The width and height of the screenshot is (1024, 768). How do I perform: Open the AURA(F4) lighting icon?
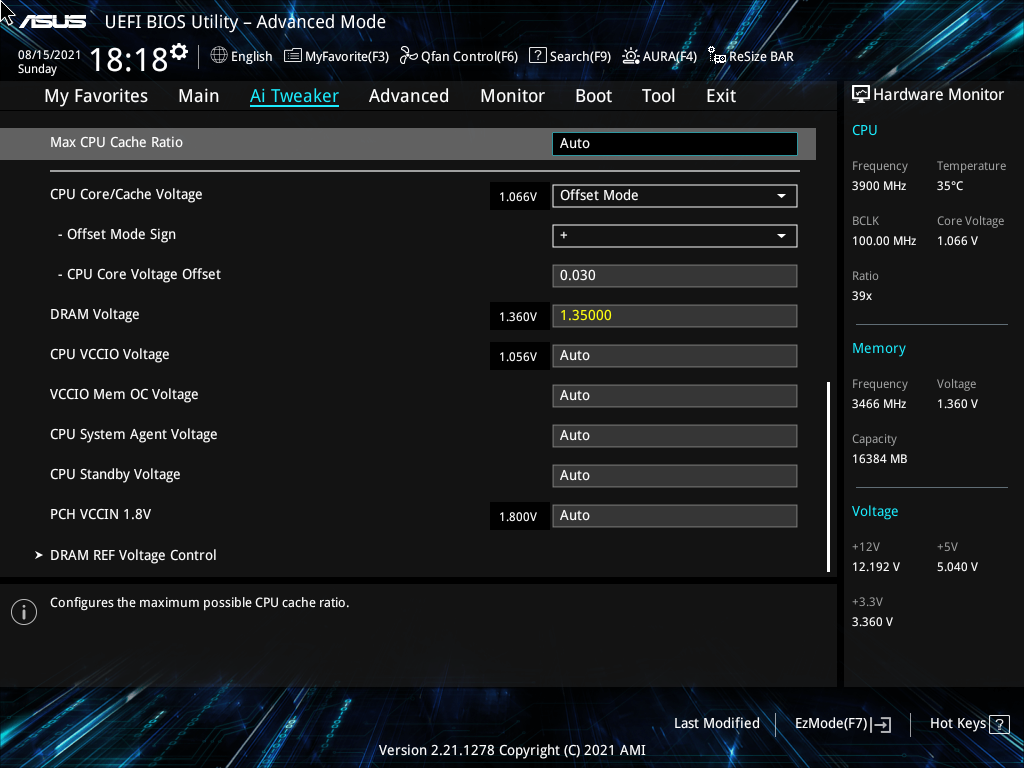[631, 56]
